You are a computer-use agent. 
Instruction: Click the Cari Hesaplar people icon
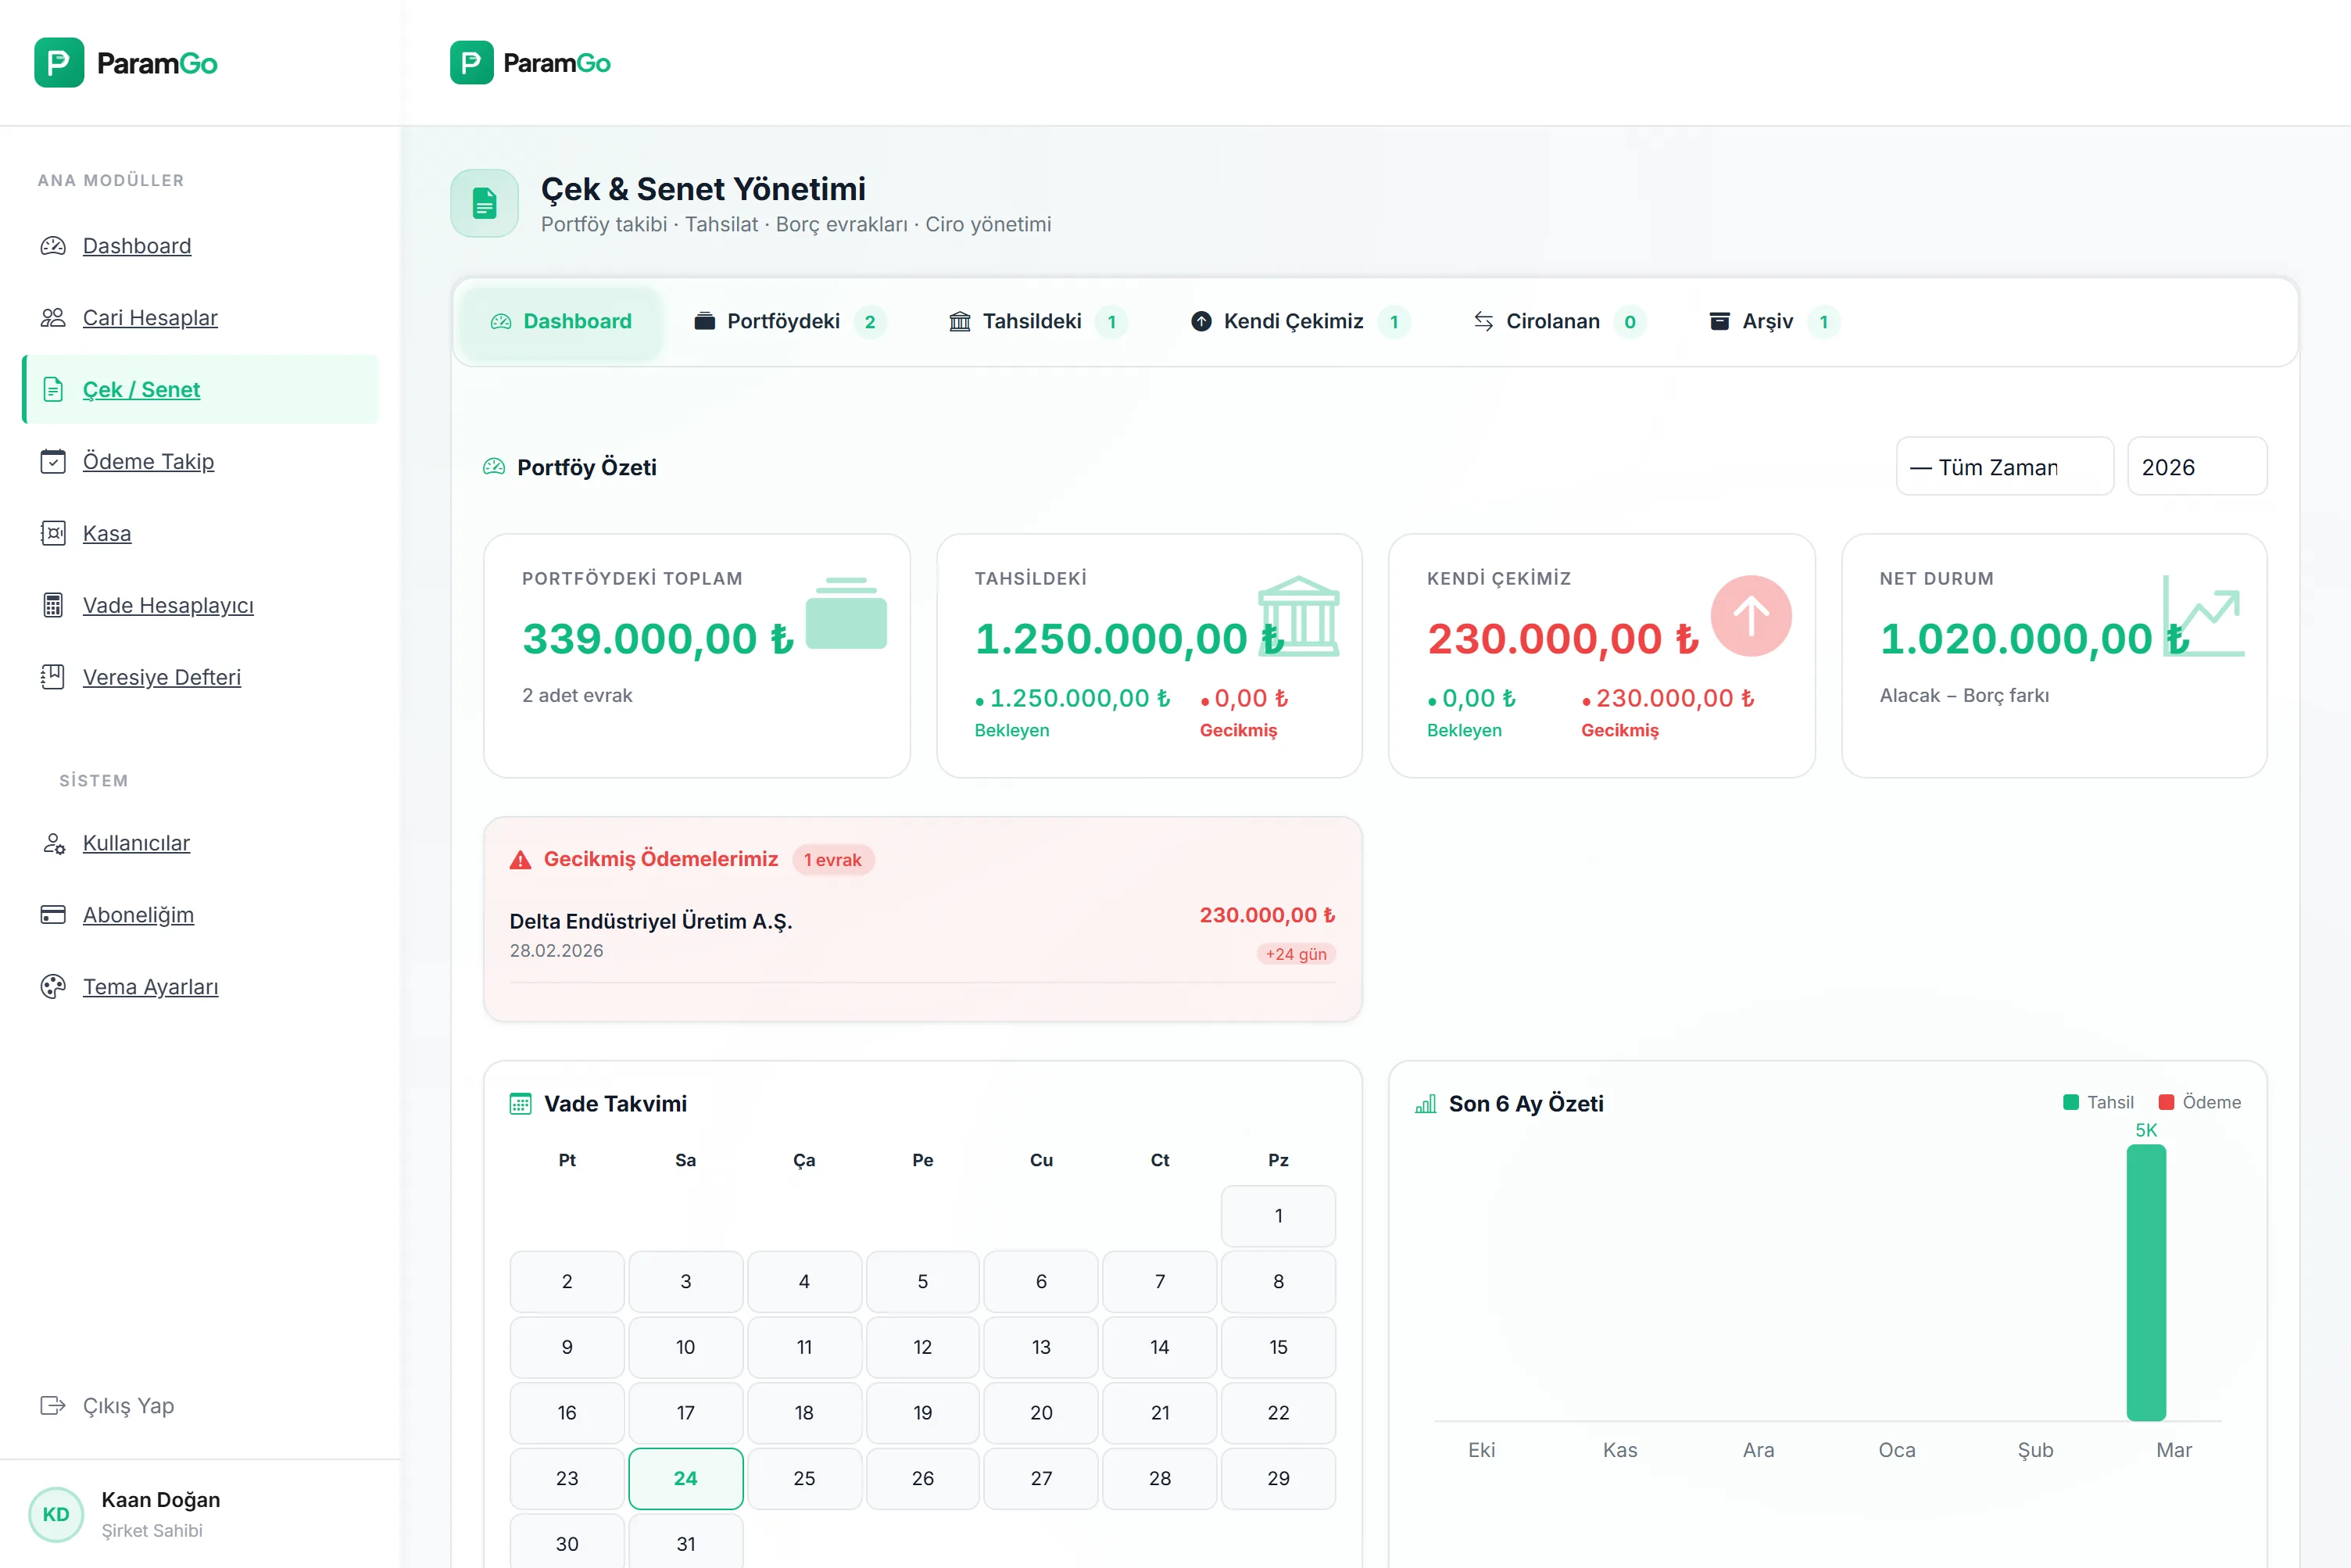click(53, 318)
